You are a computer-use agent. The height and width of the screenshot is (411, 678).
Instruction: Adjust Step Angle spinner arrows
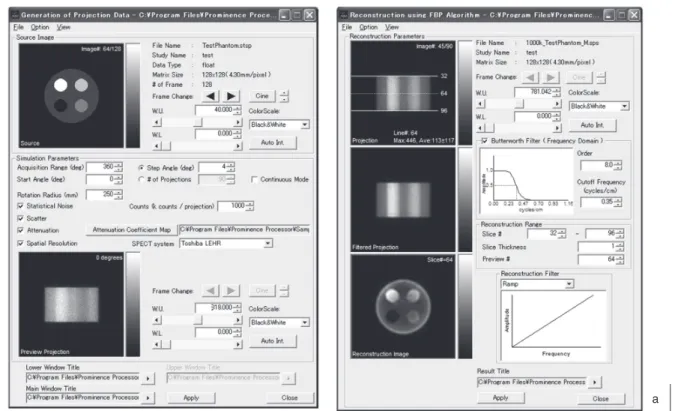click(x=230, y=167)
